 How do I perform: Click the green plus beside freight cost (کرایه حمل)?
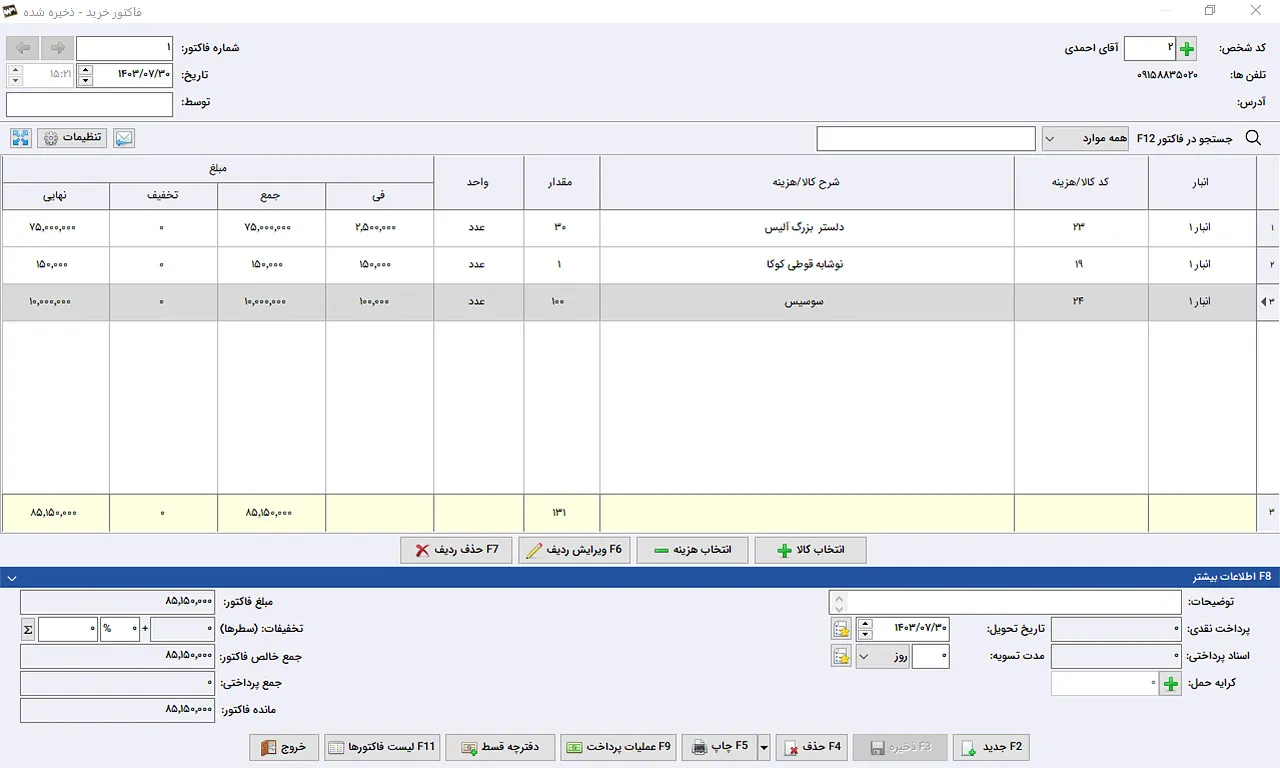pyautogui.click(x=1170, y=684)
